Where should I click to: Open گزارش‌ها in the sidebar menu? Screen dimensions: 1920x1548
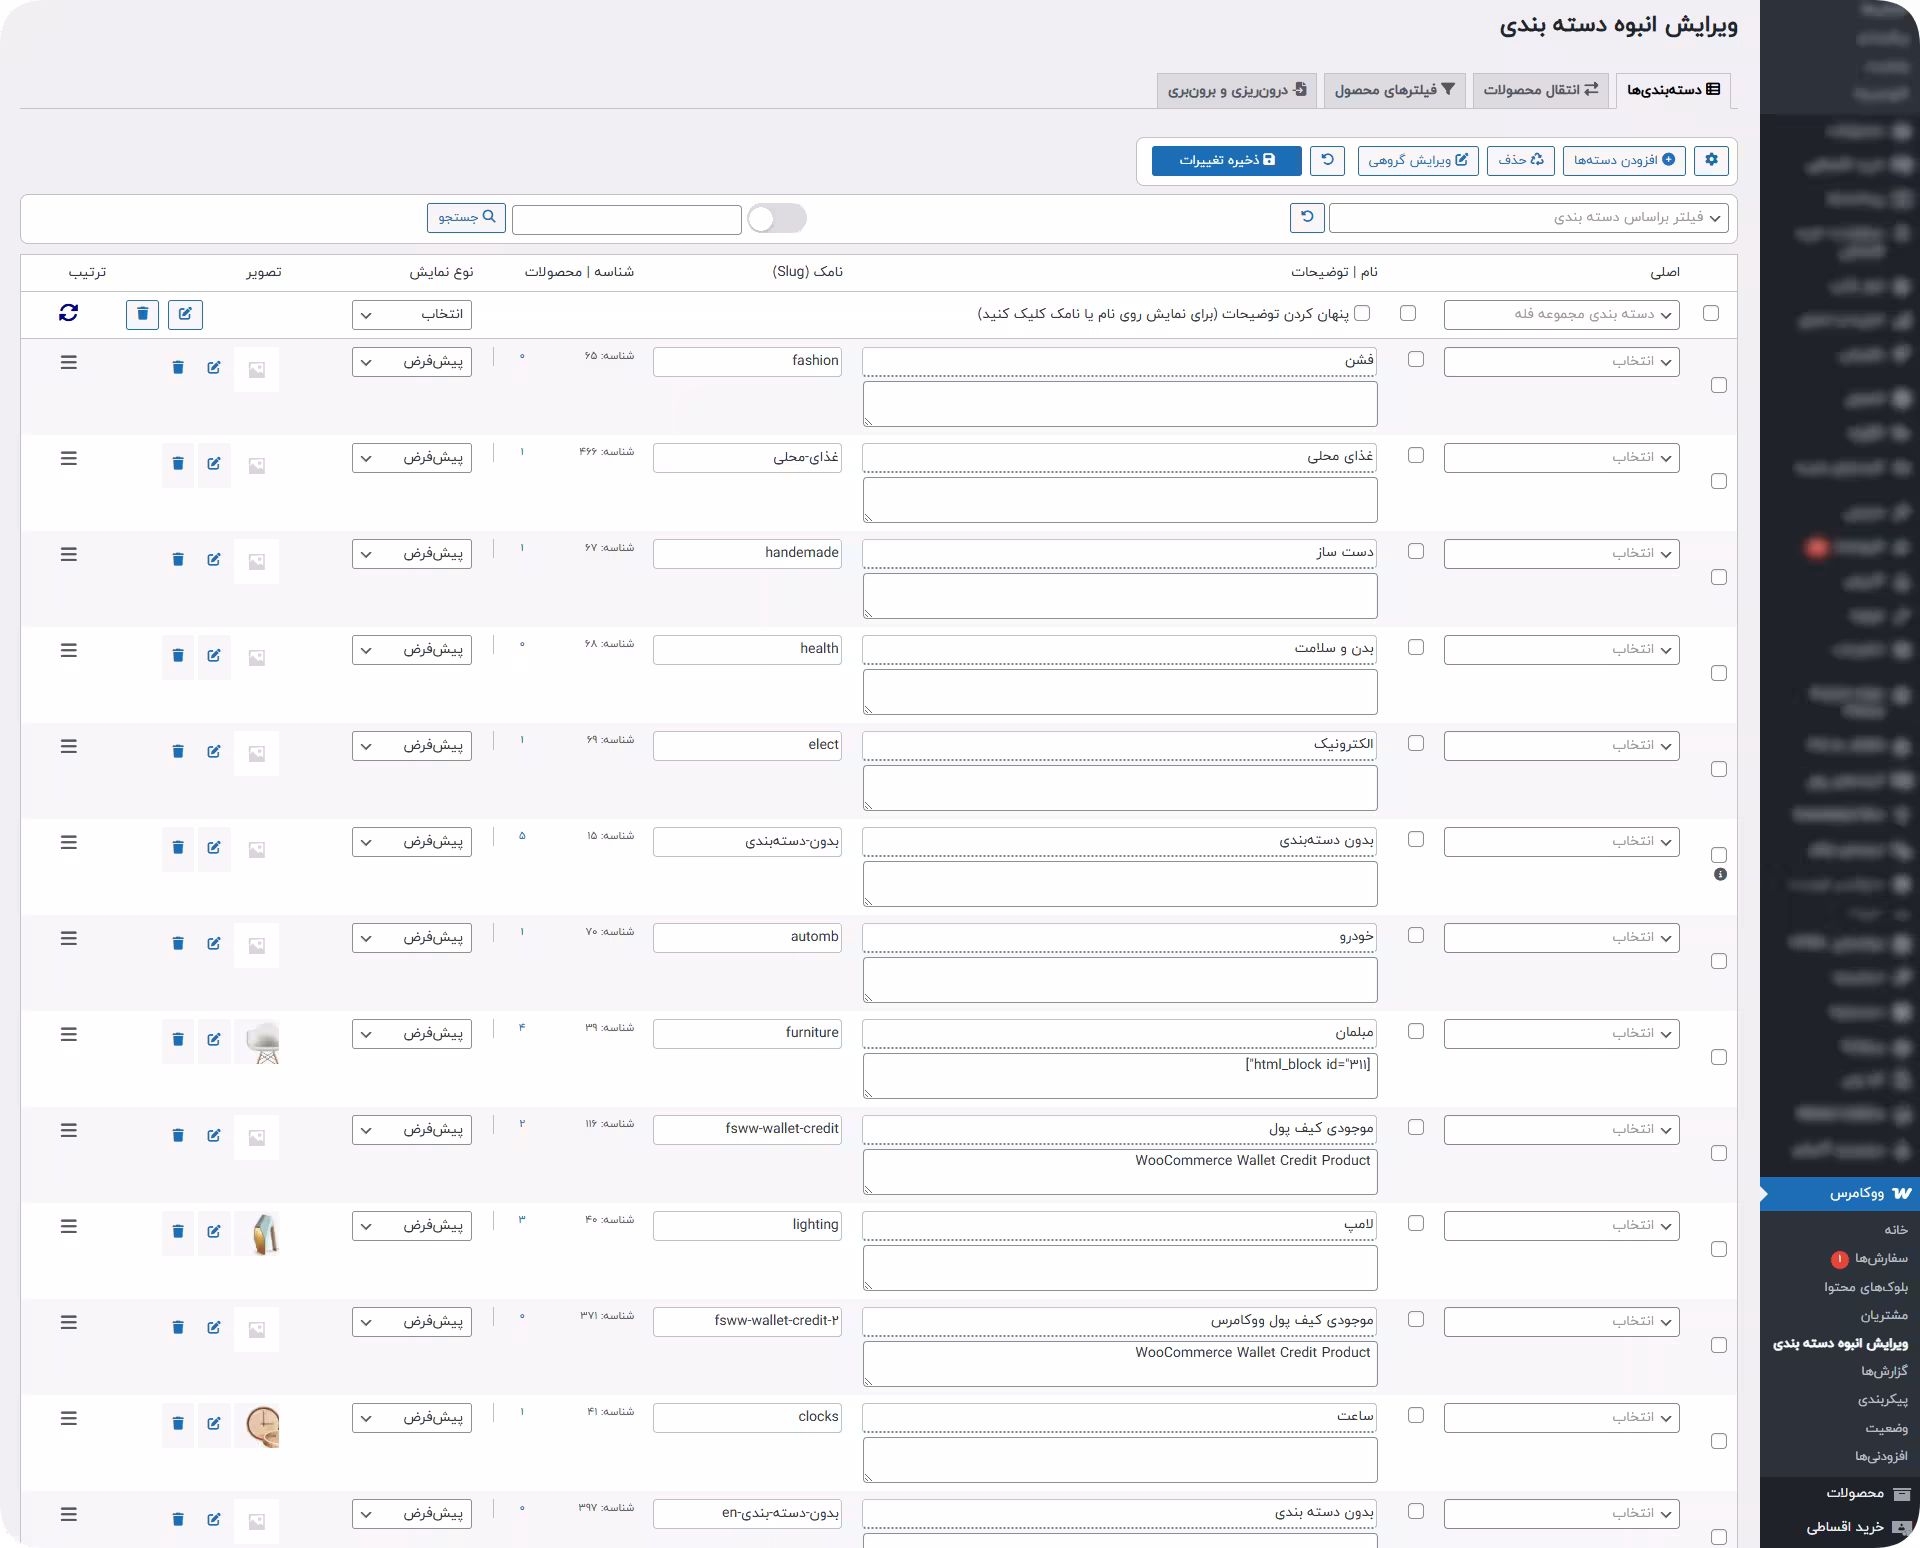coord(1884,1371)
